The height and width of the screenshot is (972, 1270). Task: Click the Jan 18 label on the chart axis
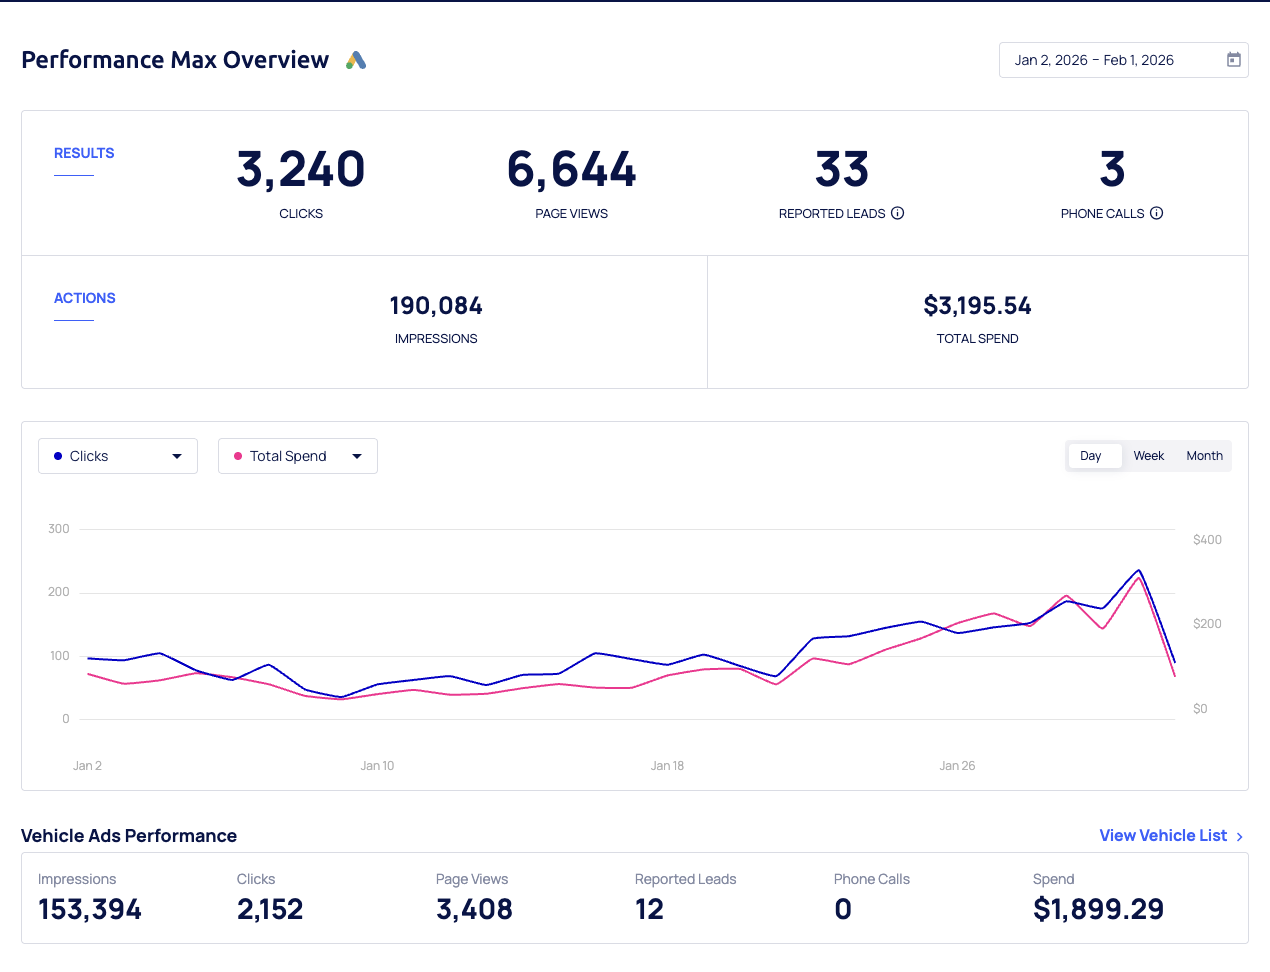click(x=667, y=766)
